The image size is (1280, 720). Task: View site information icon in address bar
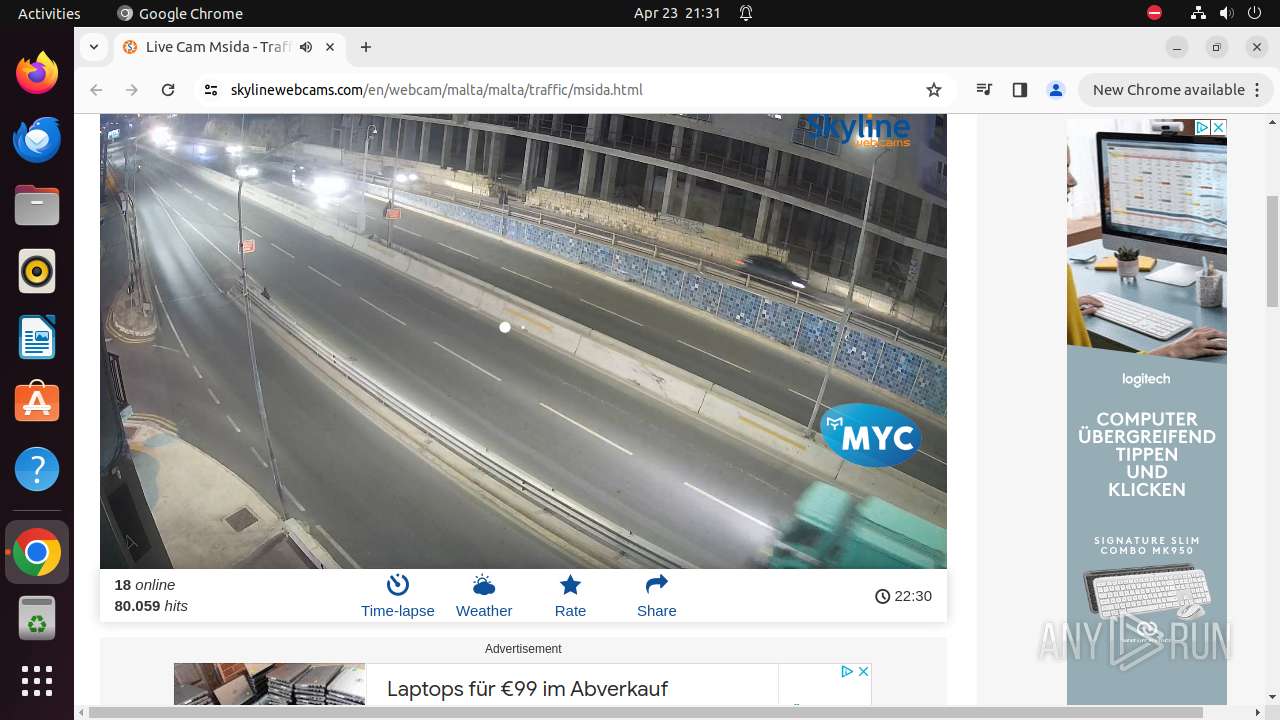pyautogui.click(x=210, y=90)
